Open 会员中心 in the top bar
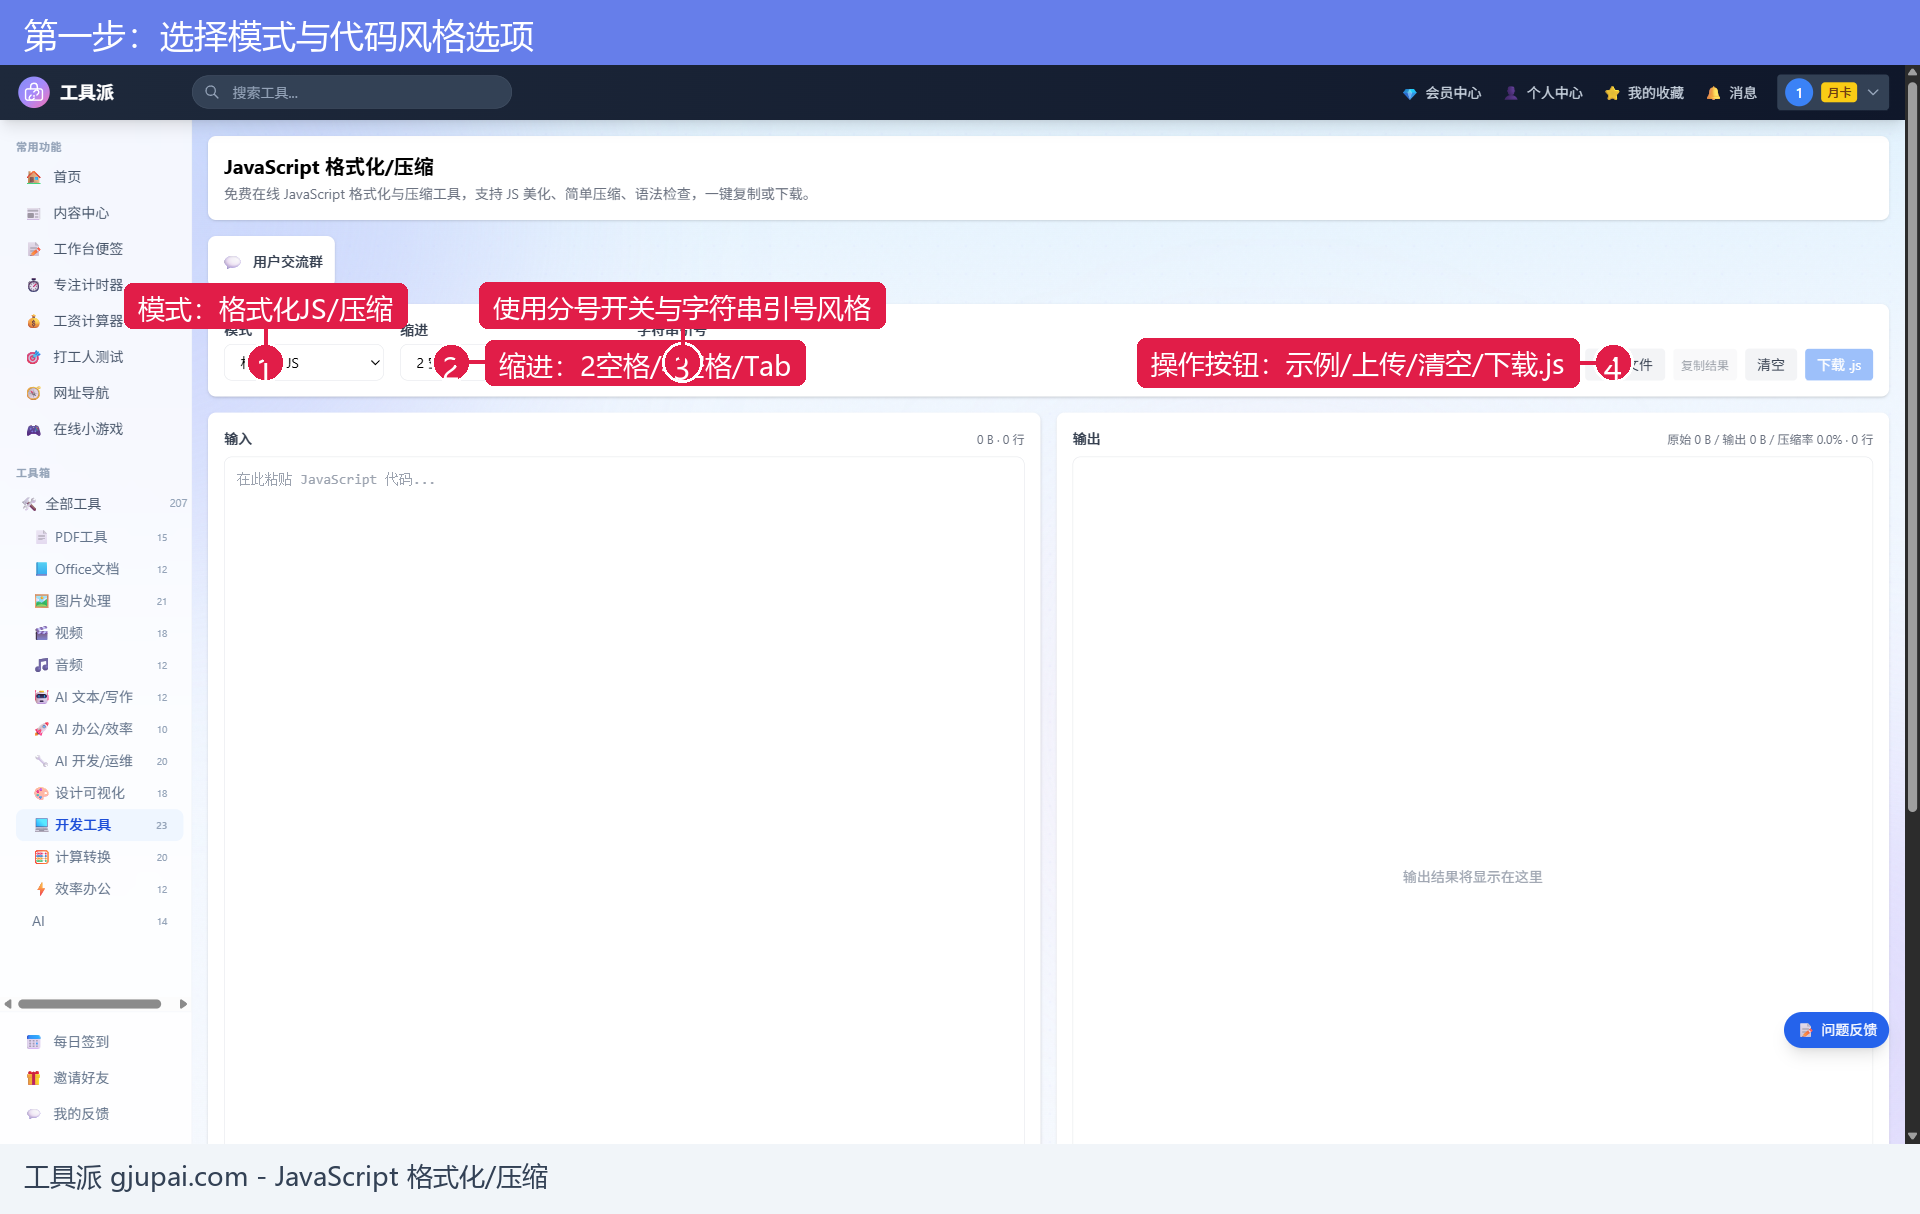This screenshot has height=1214, width=1920. pyautogui.click(x=1441, y=93)
